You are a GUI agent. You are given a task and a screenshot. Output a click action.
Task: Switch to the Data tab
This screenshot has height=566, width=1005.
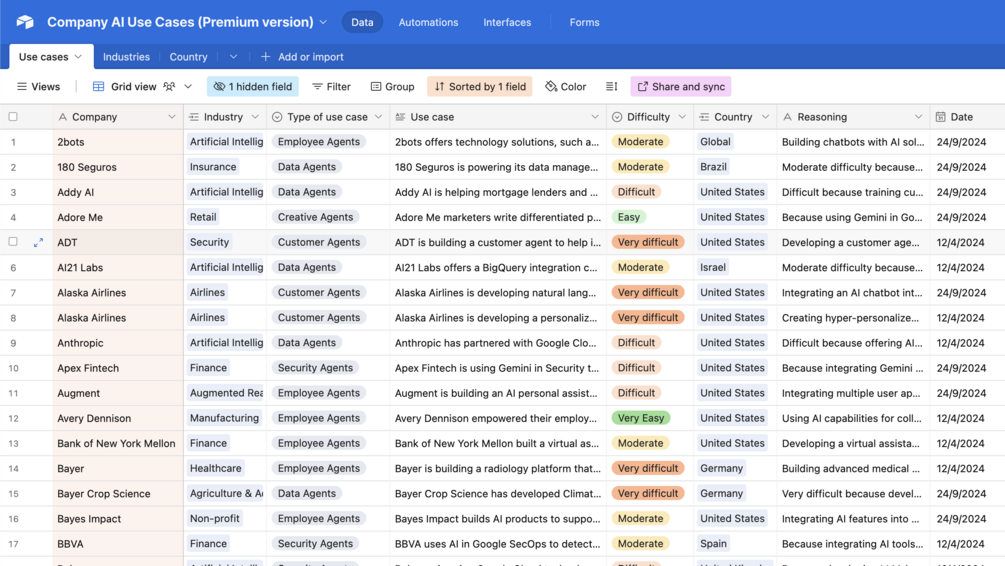pos(362,22)
